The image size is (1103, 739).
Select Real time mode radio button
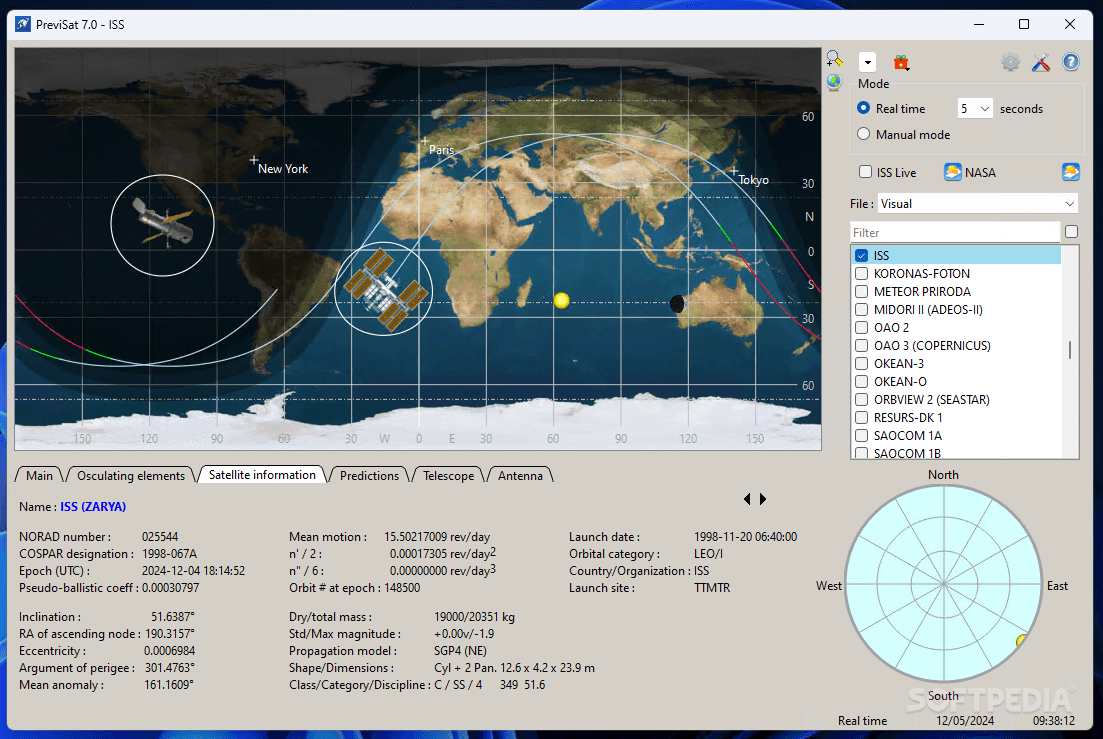[x=864, y=108]
